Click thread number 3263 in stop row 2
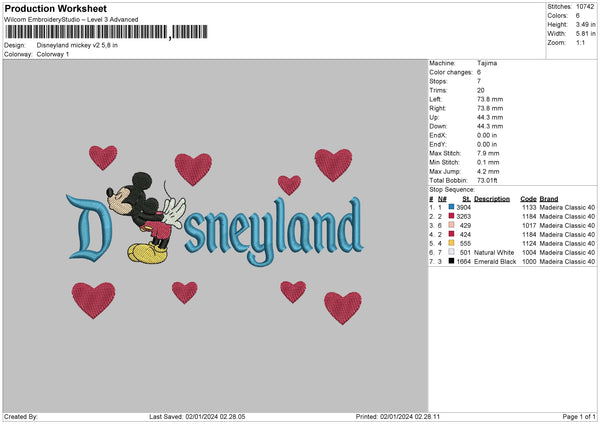Image resolution: width=600 pixels, height=424 pixels. click(463, 217)
